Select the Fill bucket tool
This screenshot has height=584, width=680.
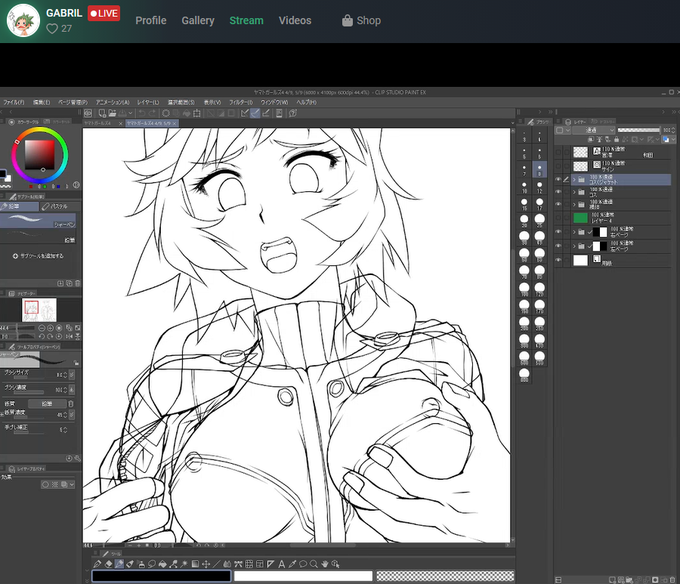click(x=163, y=564)
